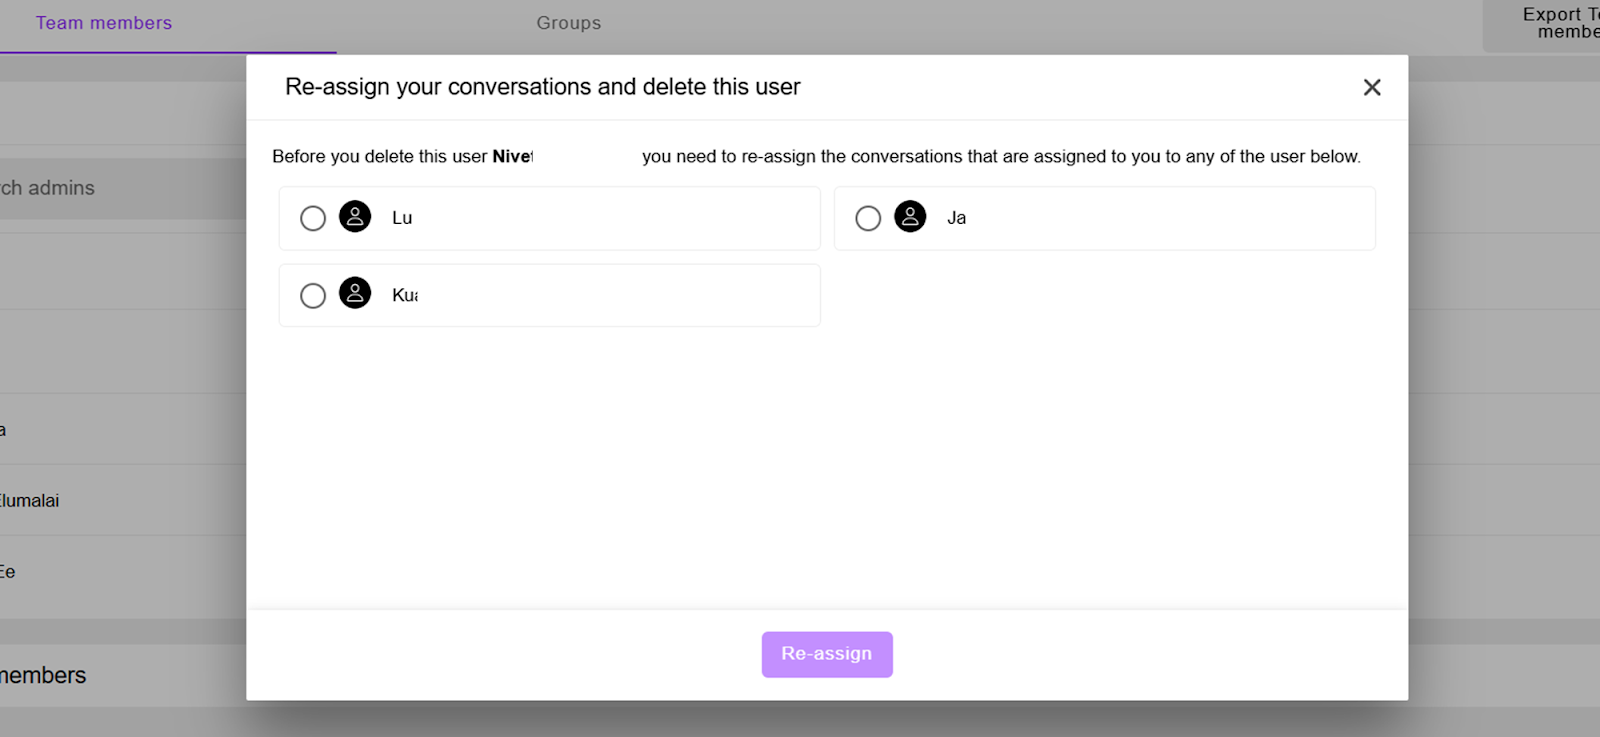Select the Elumalai row in background list
Viewport: 1600px width, 737px height.
coord(122,500)
